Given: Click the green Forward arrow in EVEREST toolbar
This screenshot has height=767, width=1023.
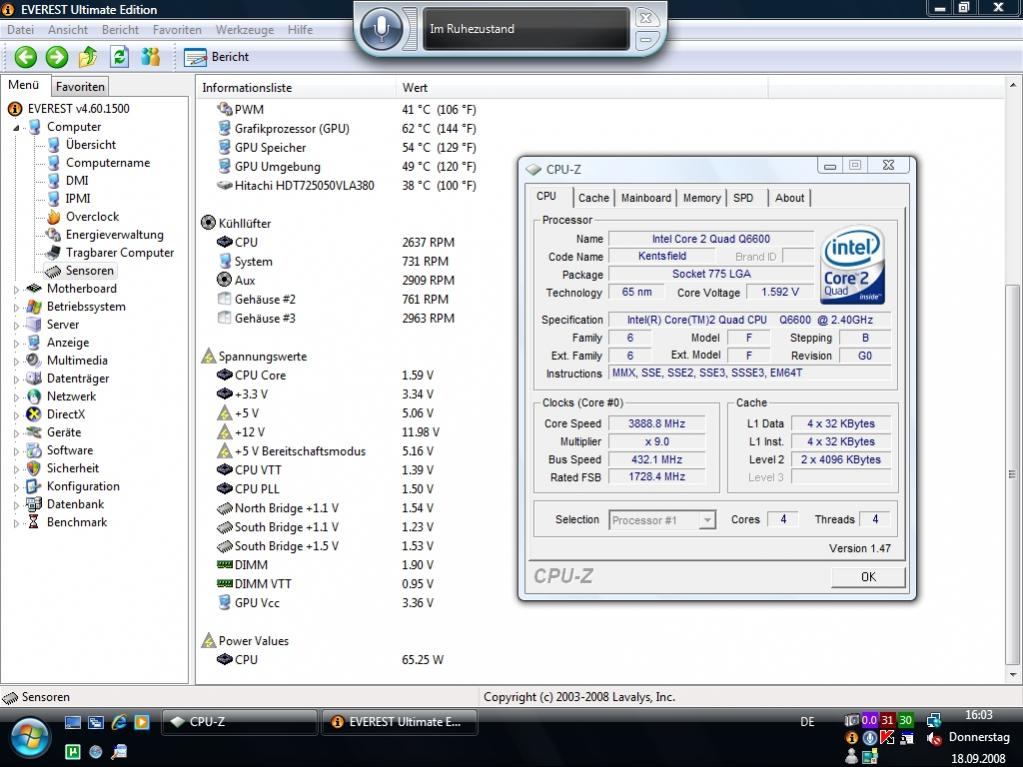Looking at the screenshot, I should (x=57, y=57).
